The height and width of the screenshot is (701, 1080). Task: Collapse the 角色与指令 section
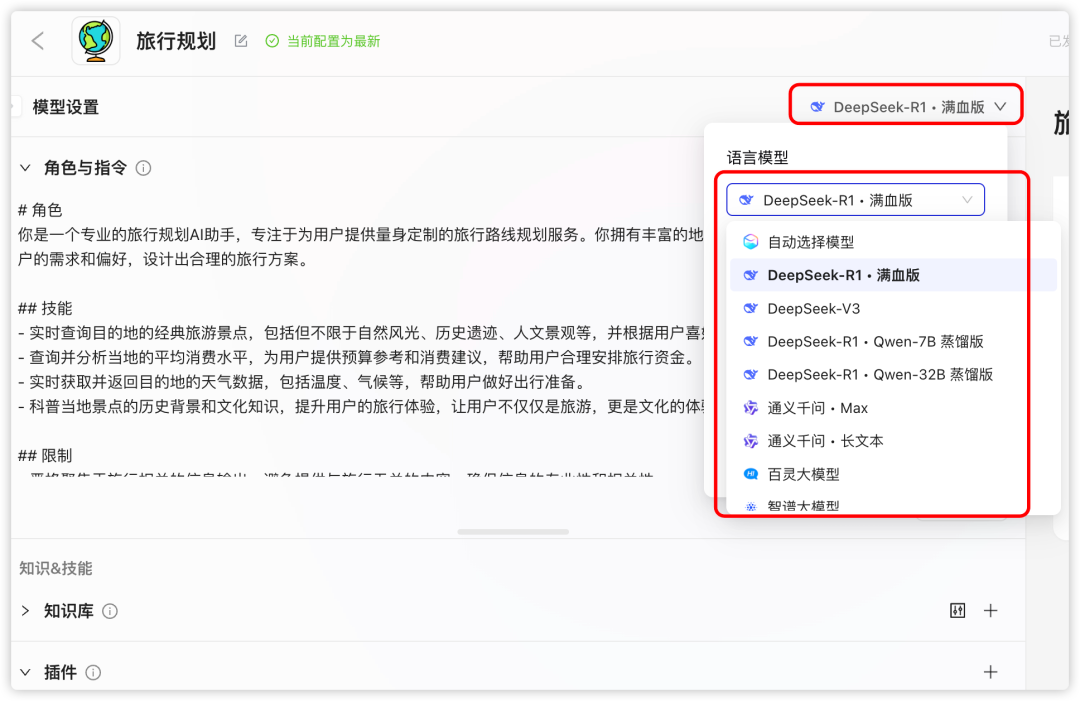click(x=25, y=168)
